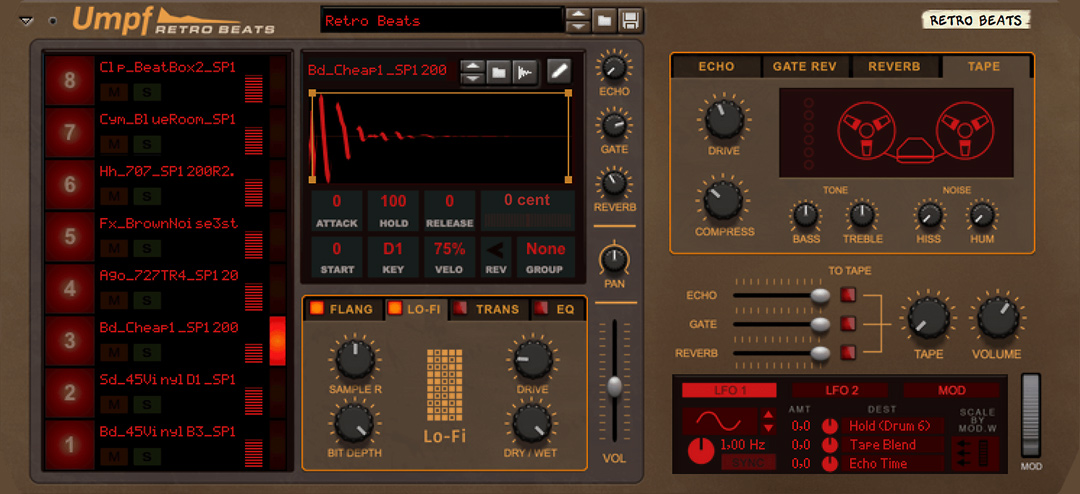The width and height of the screenshot is (1080, 494).
Task: Select drum pad 1
Action: tap(70, 445)
